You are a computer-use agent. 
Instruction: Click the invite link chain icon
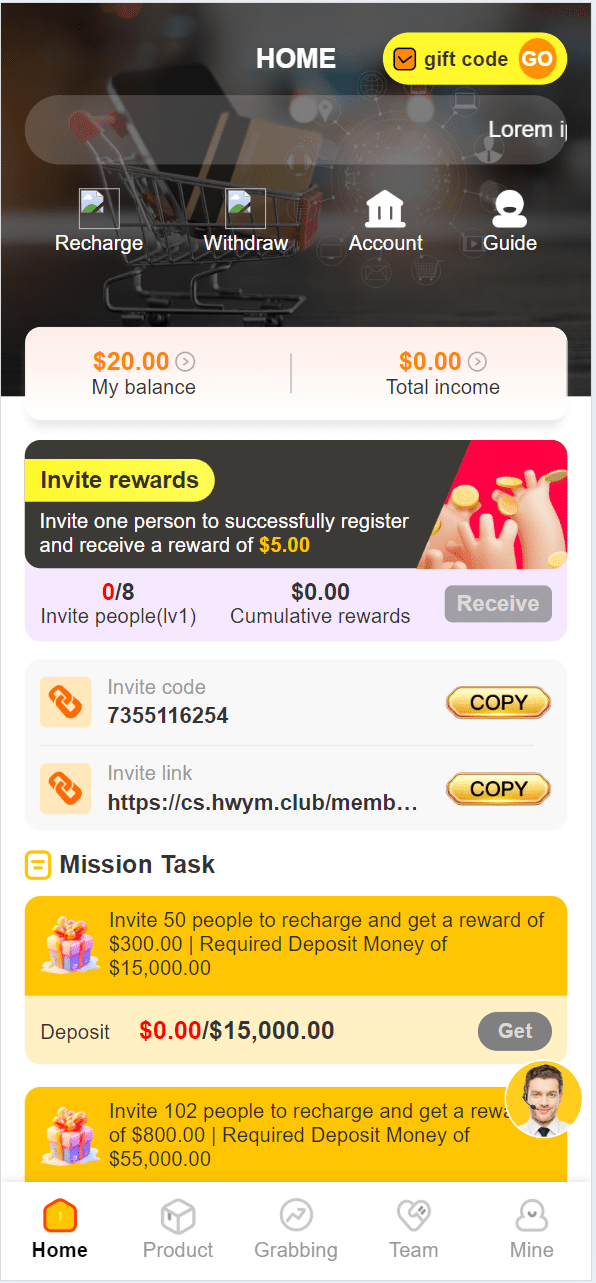[66, 788]
